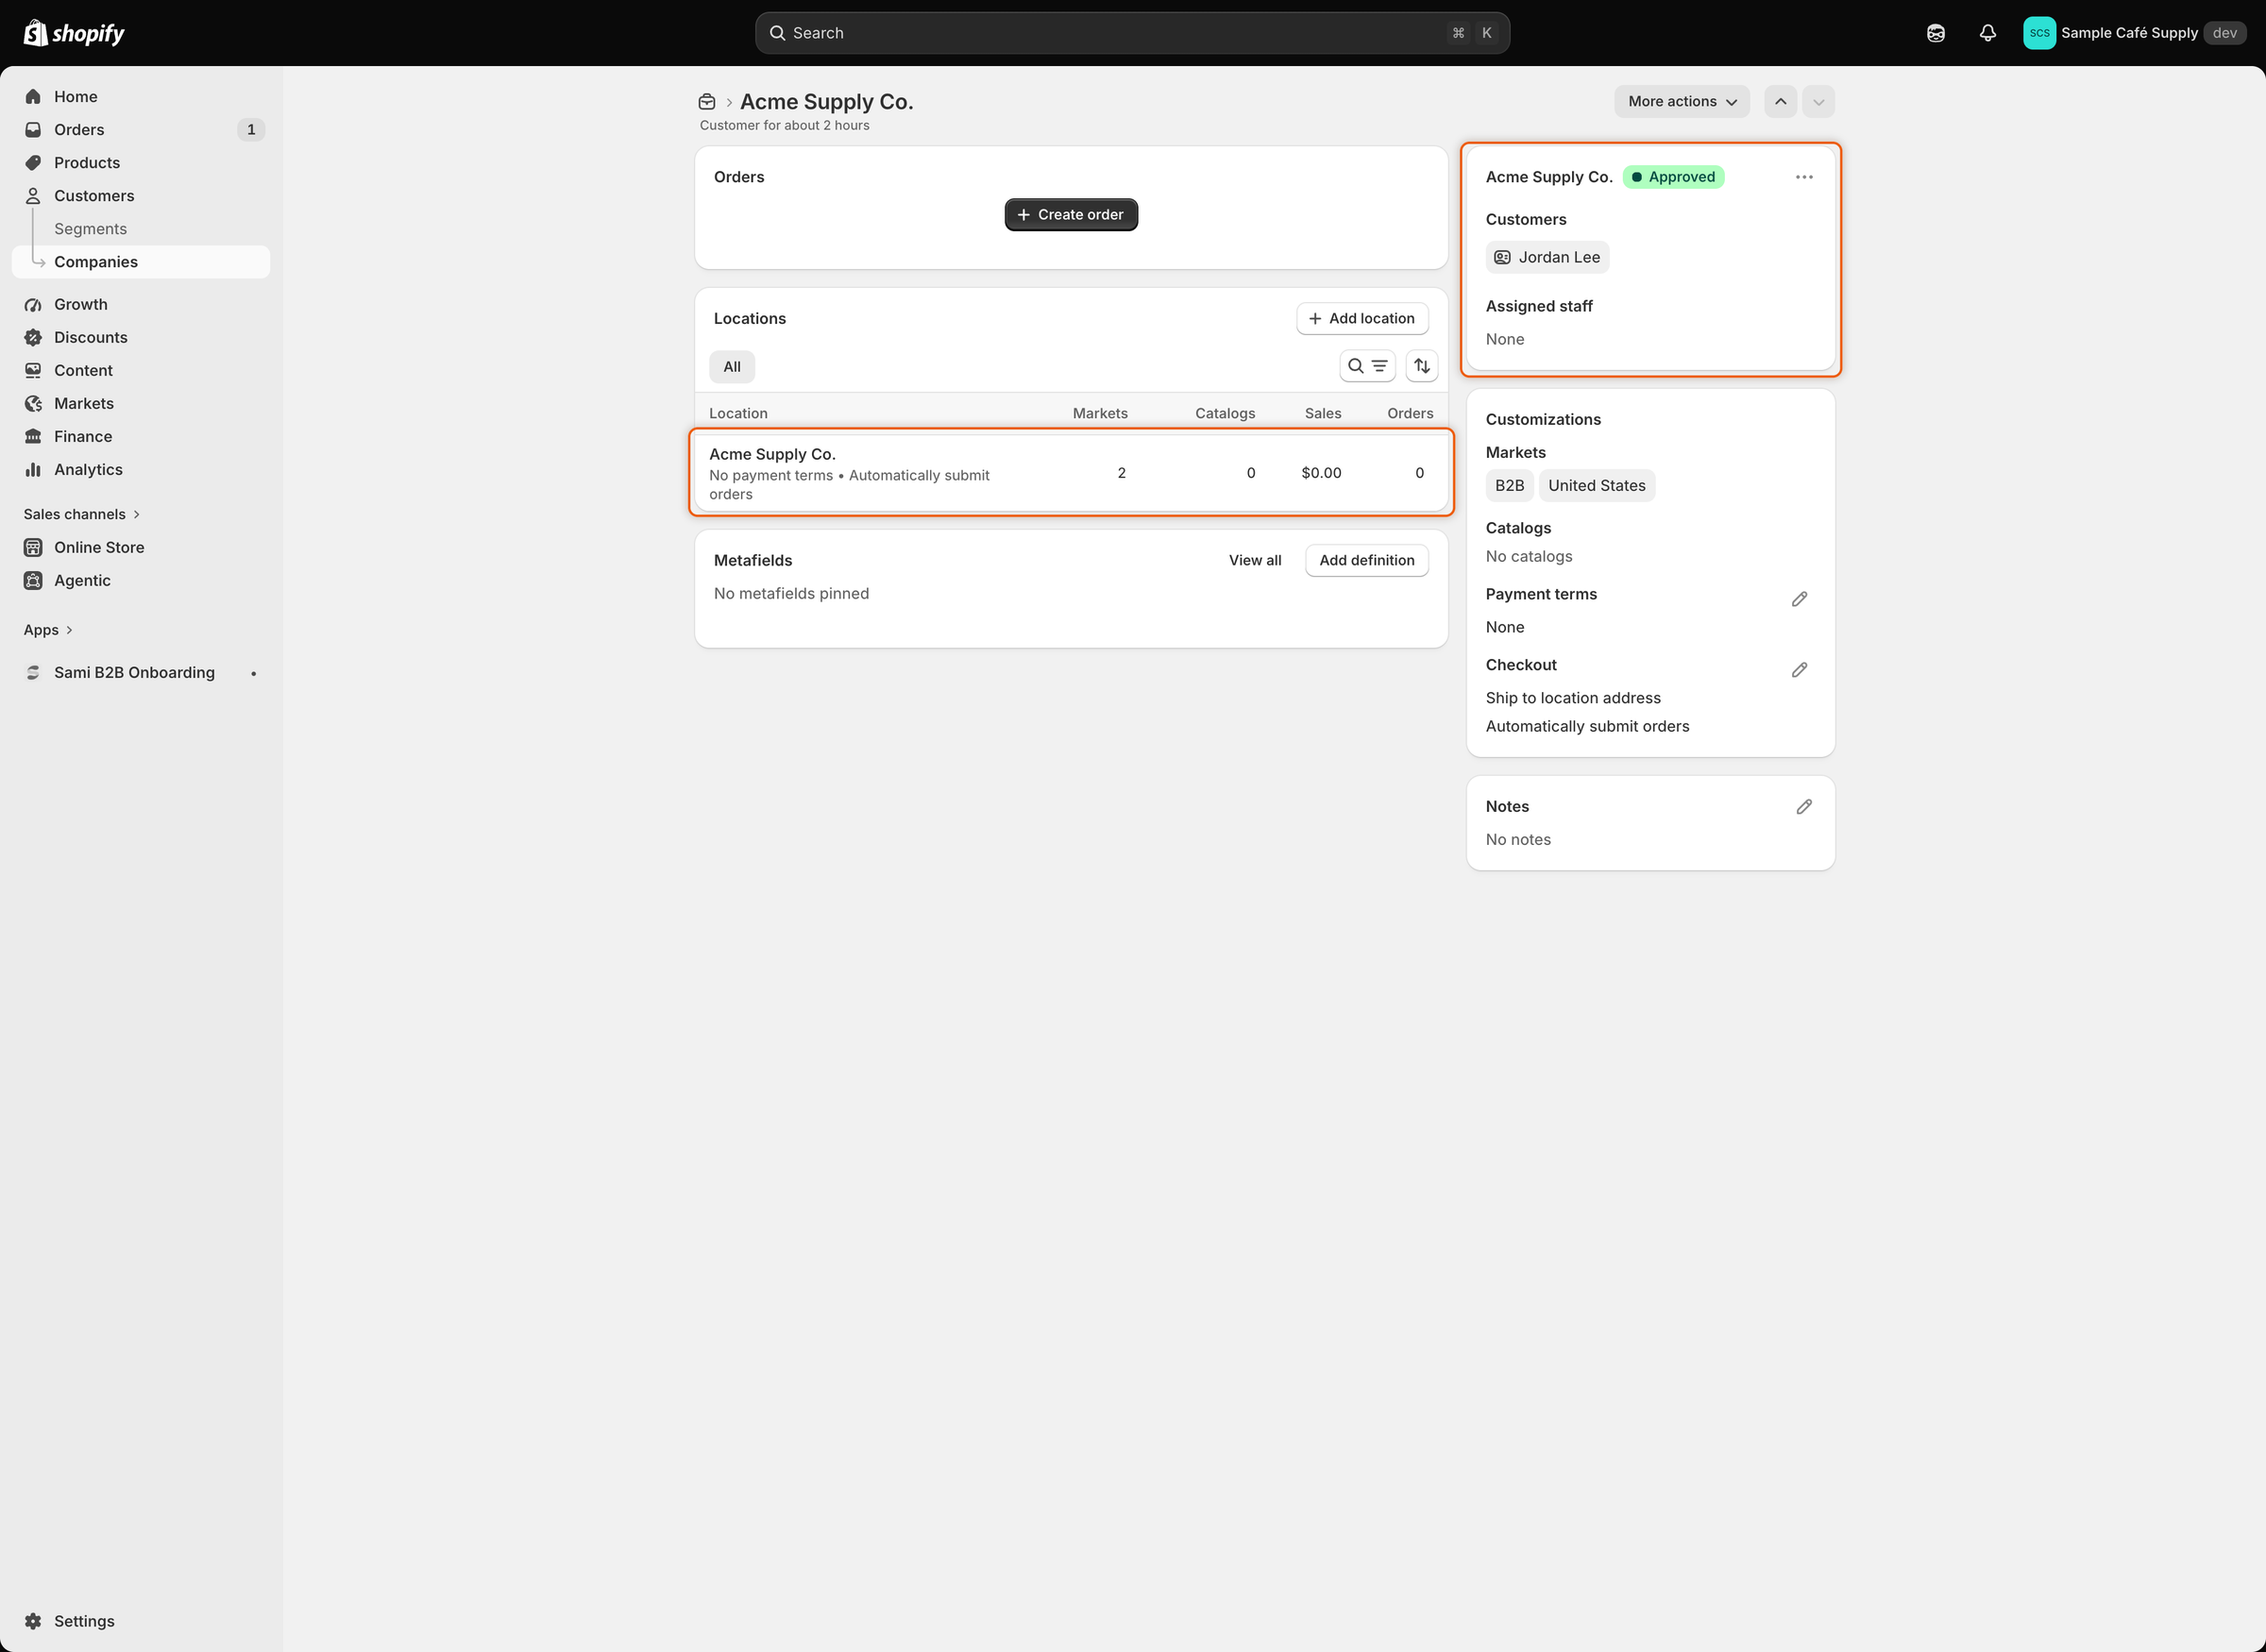The height and width of the screenshot is (1652, 2266).
Task: Click the Sales column header
Action: 1323,414
